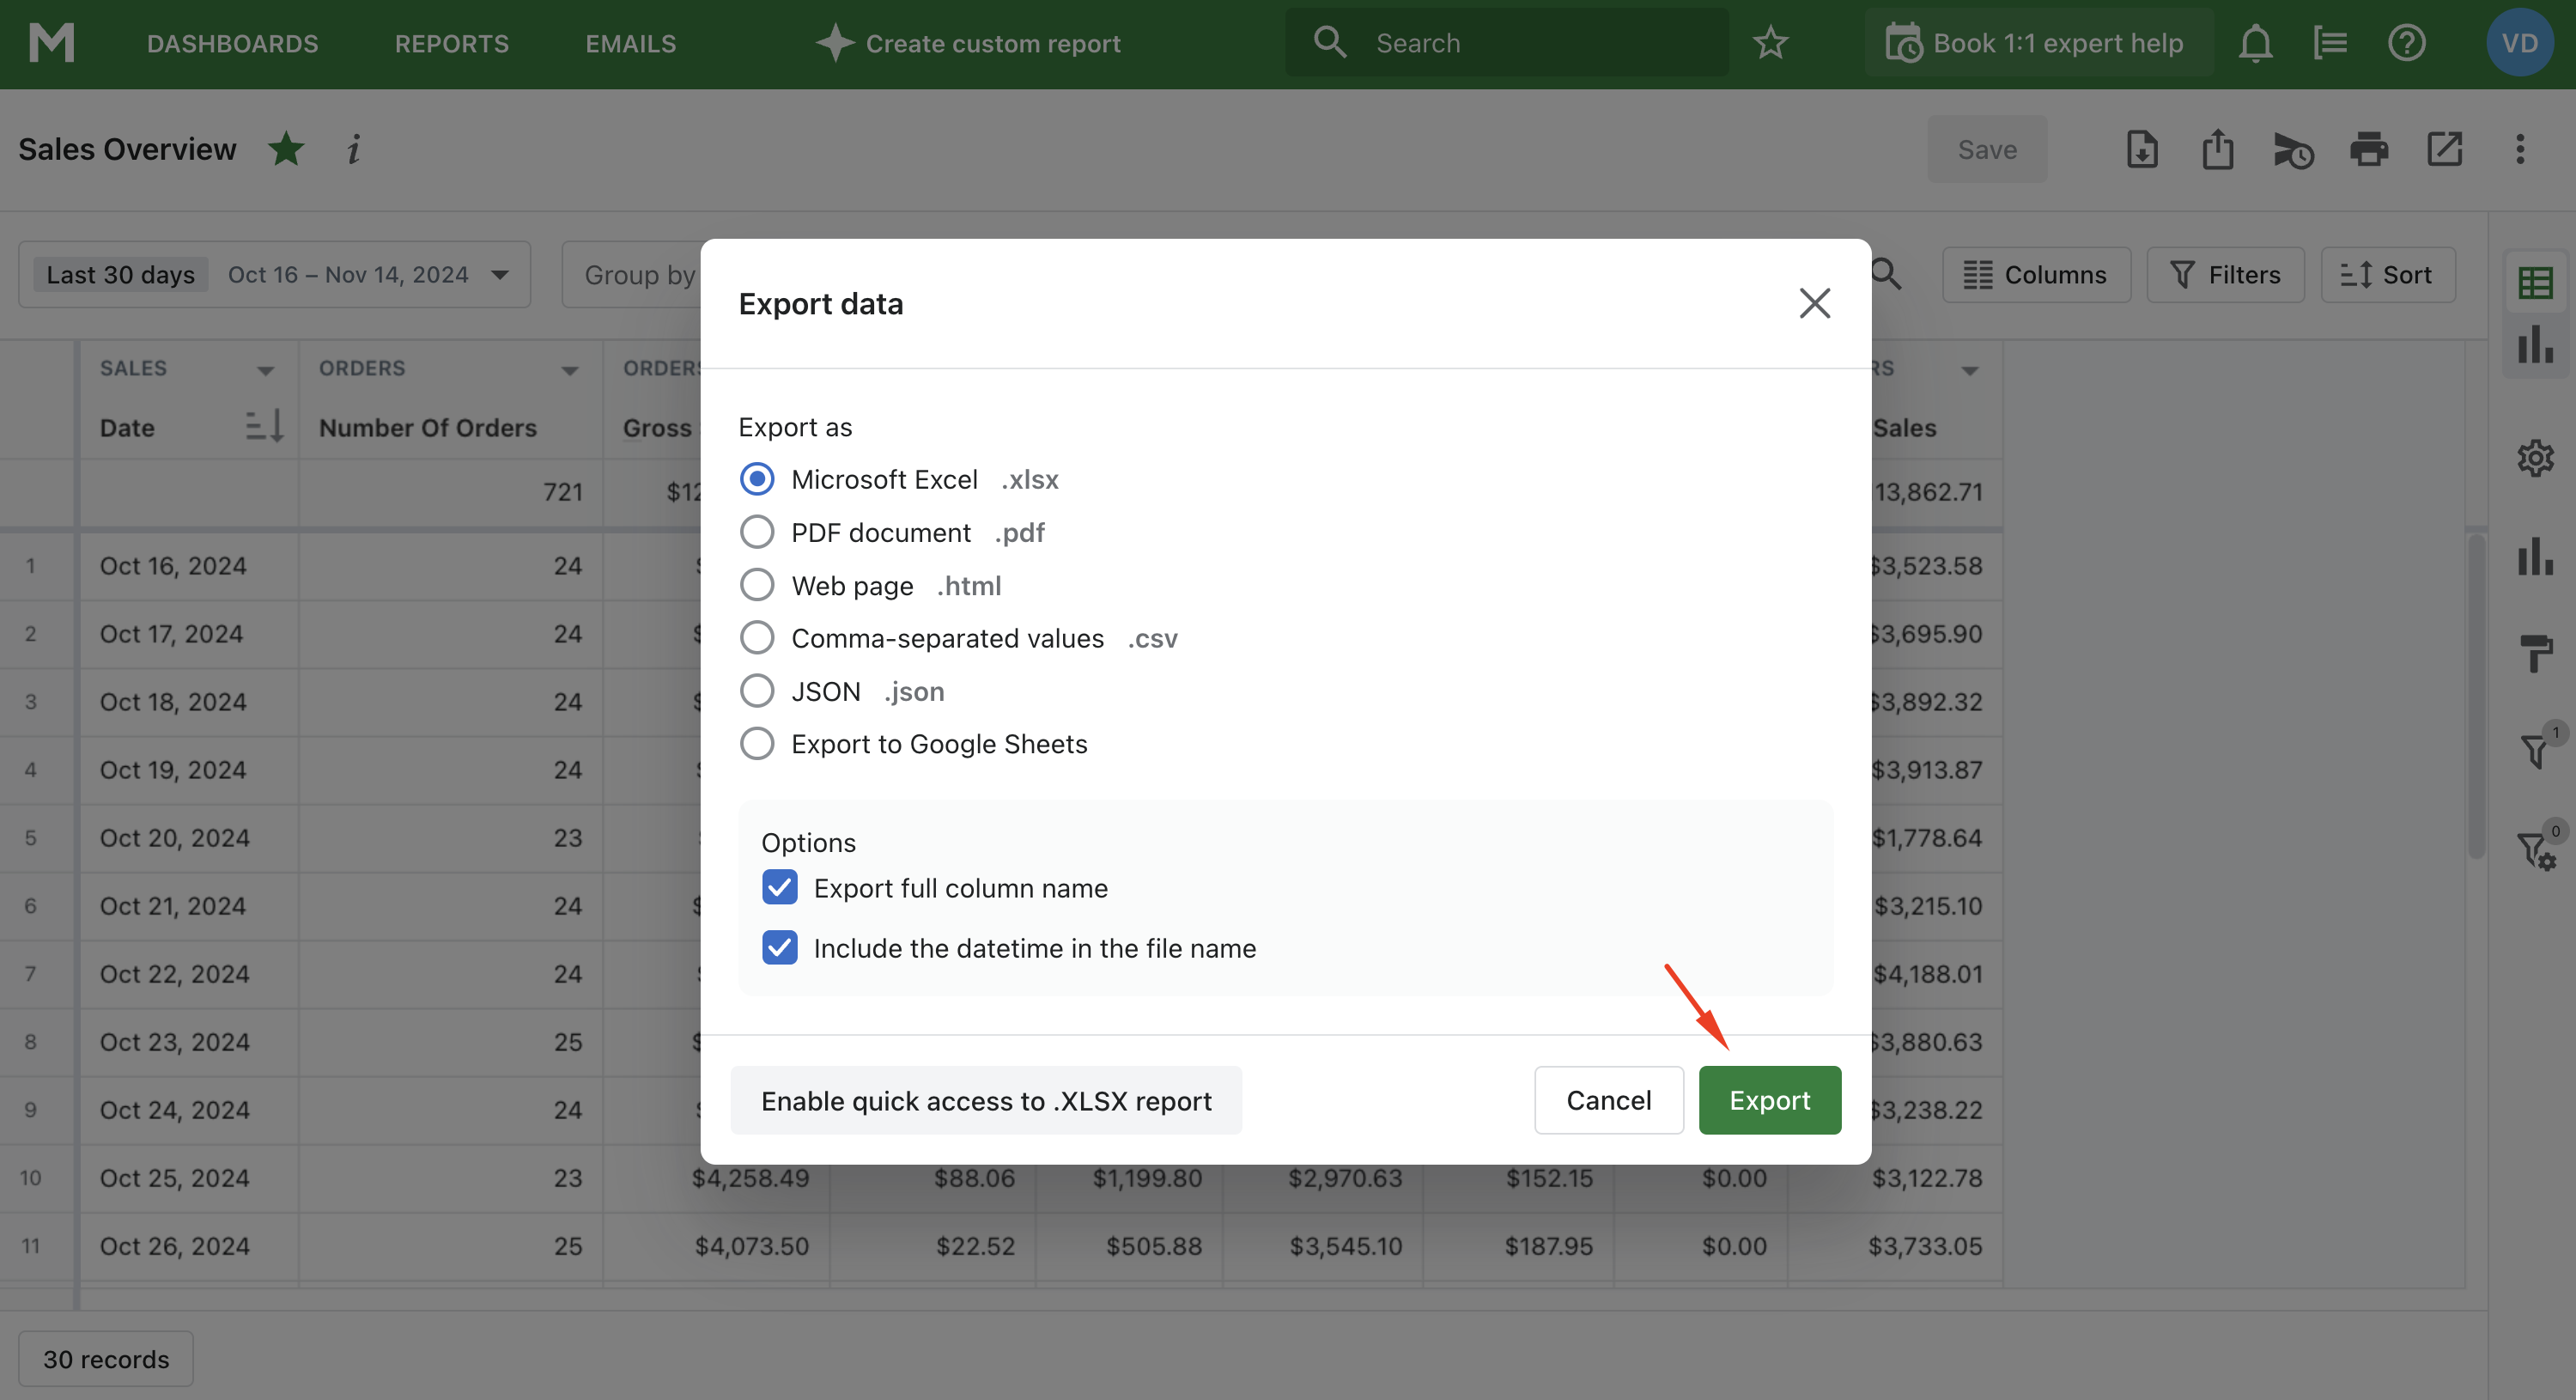2576x1400 pixels.
Task: Click the green Export button
Action: click(x=1769, y=1100)
